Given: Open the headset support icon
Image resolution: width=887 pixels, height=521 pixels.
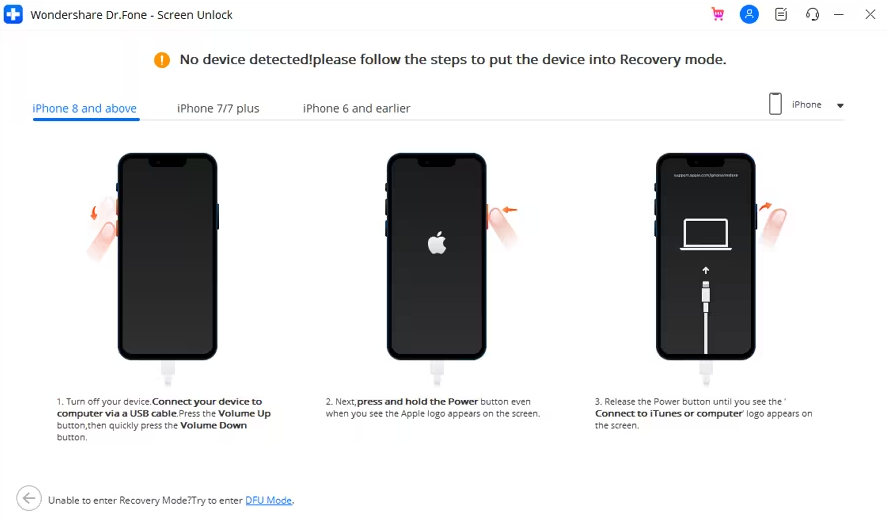Looking at the screenshot, I should click(812, 14).
